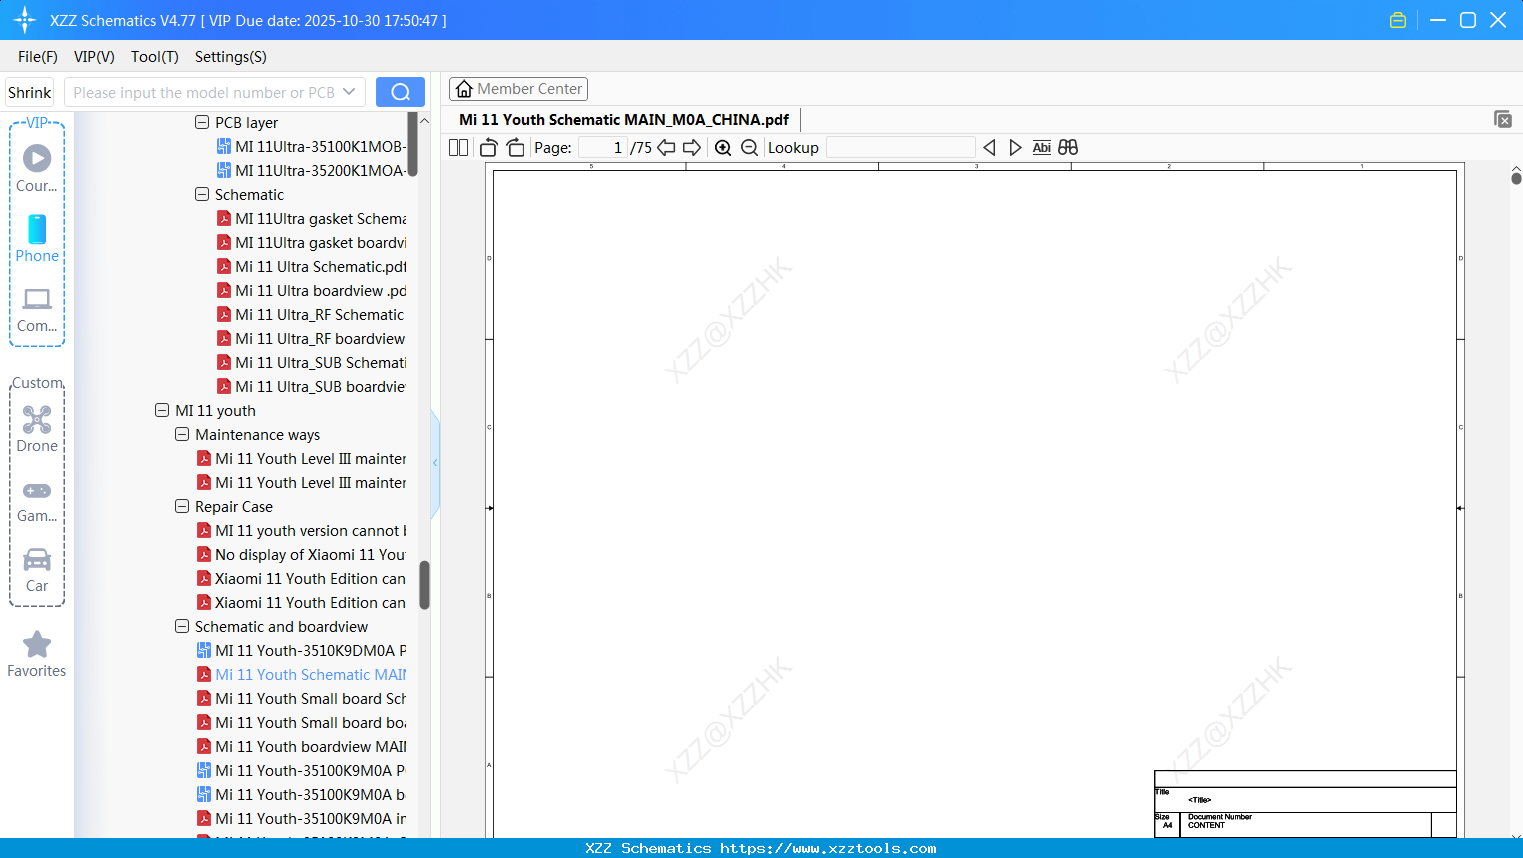Image resolution: width=1523 pixels, height=858 pixels.
Task: Rotate the schematic page clockwise
Action: (515, 147)
